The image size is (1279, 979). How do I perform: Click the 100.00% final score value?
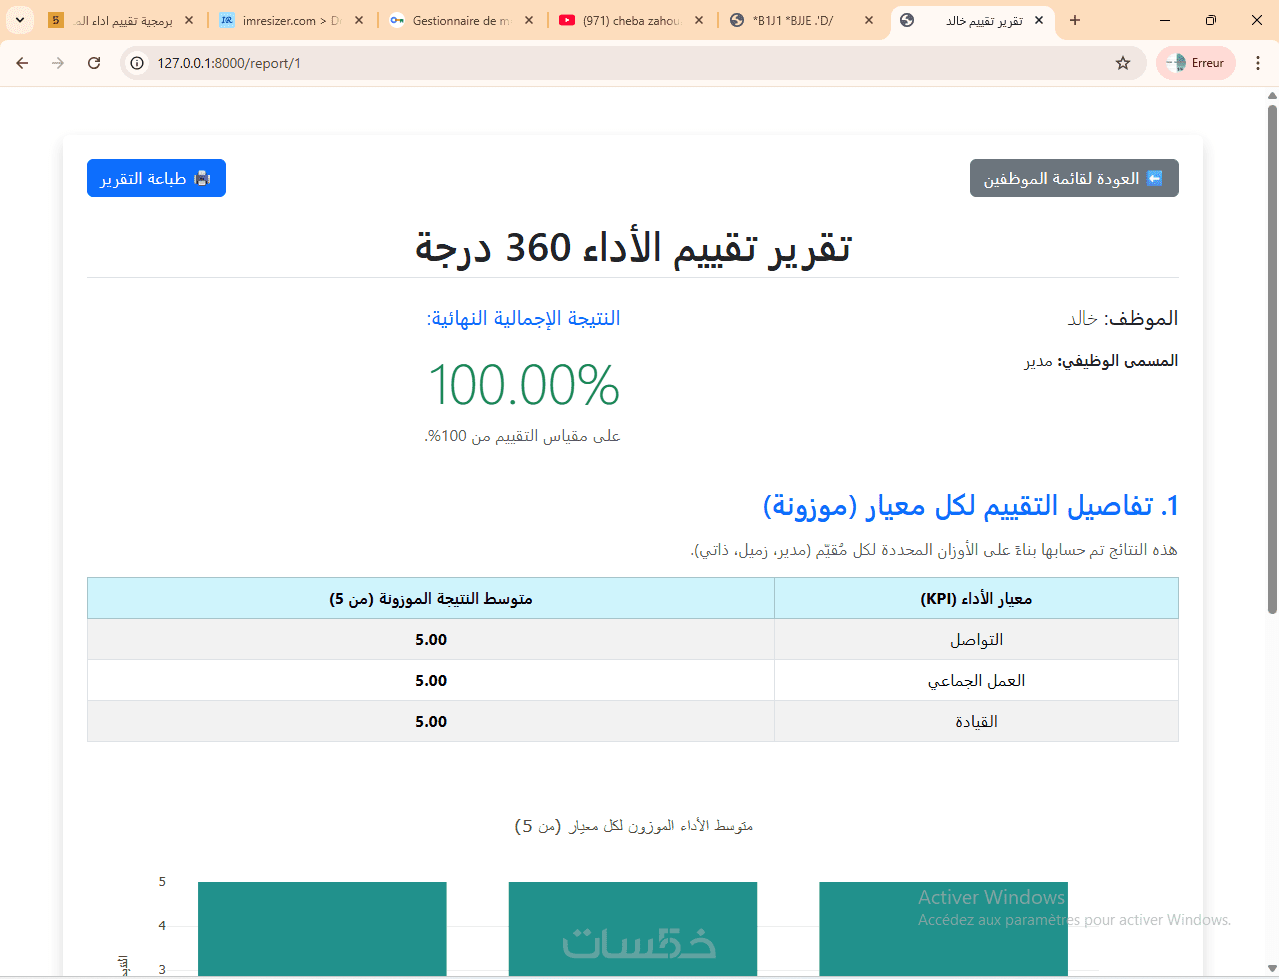pyautogui.click(x=524, y=385)
